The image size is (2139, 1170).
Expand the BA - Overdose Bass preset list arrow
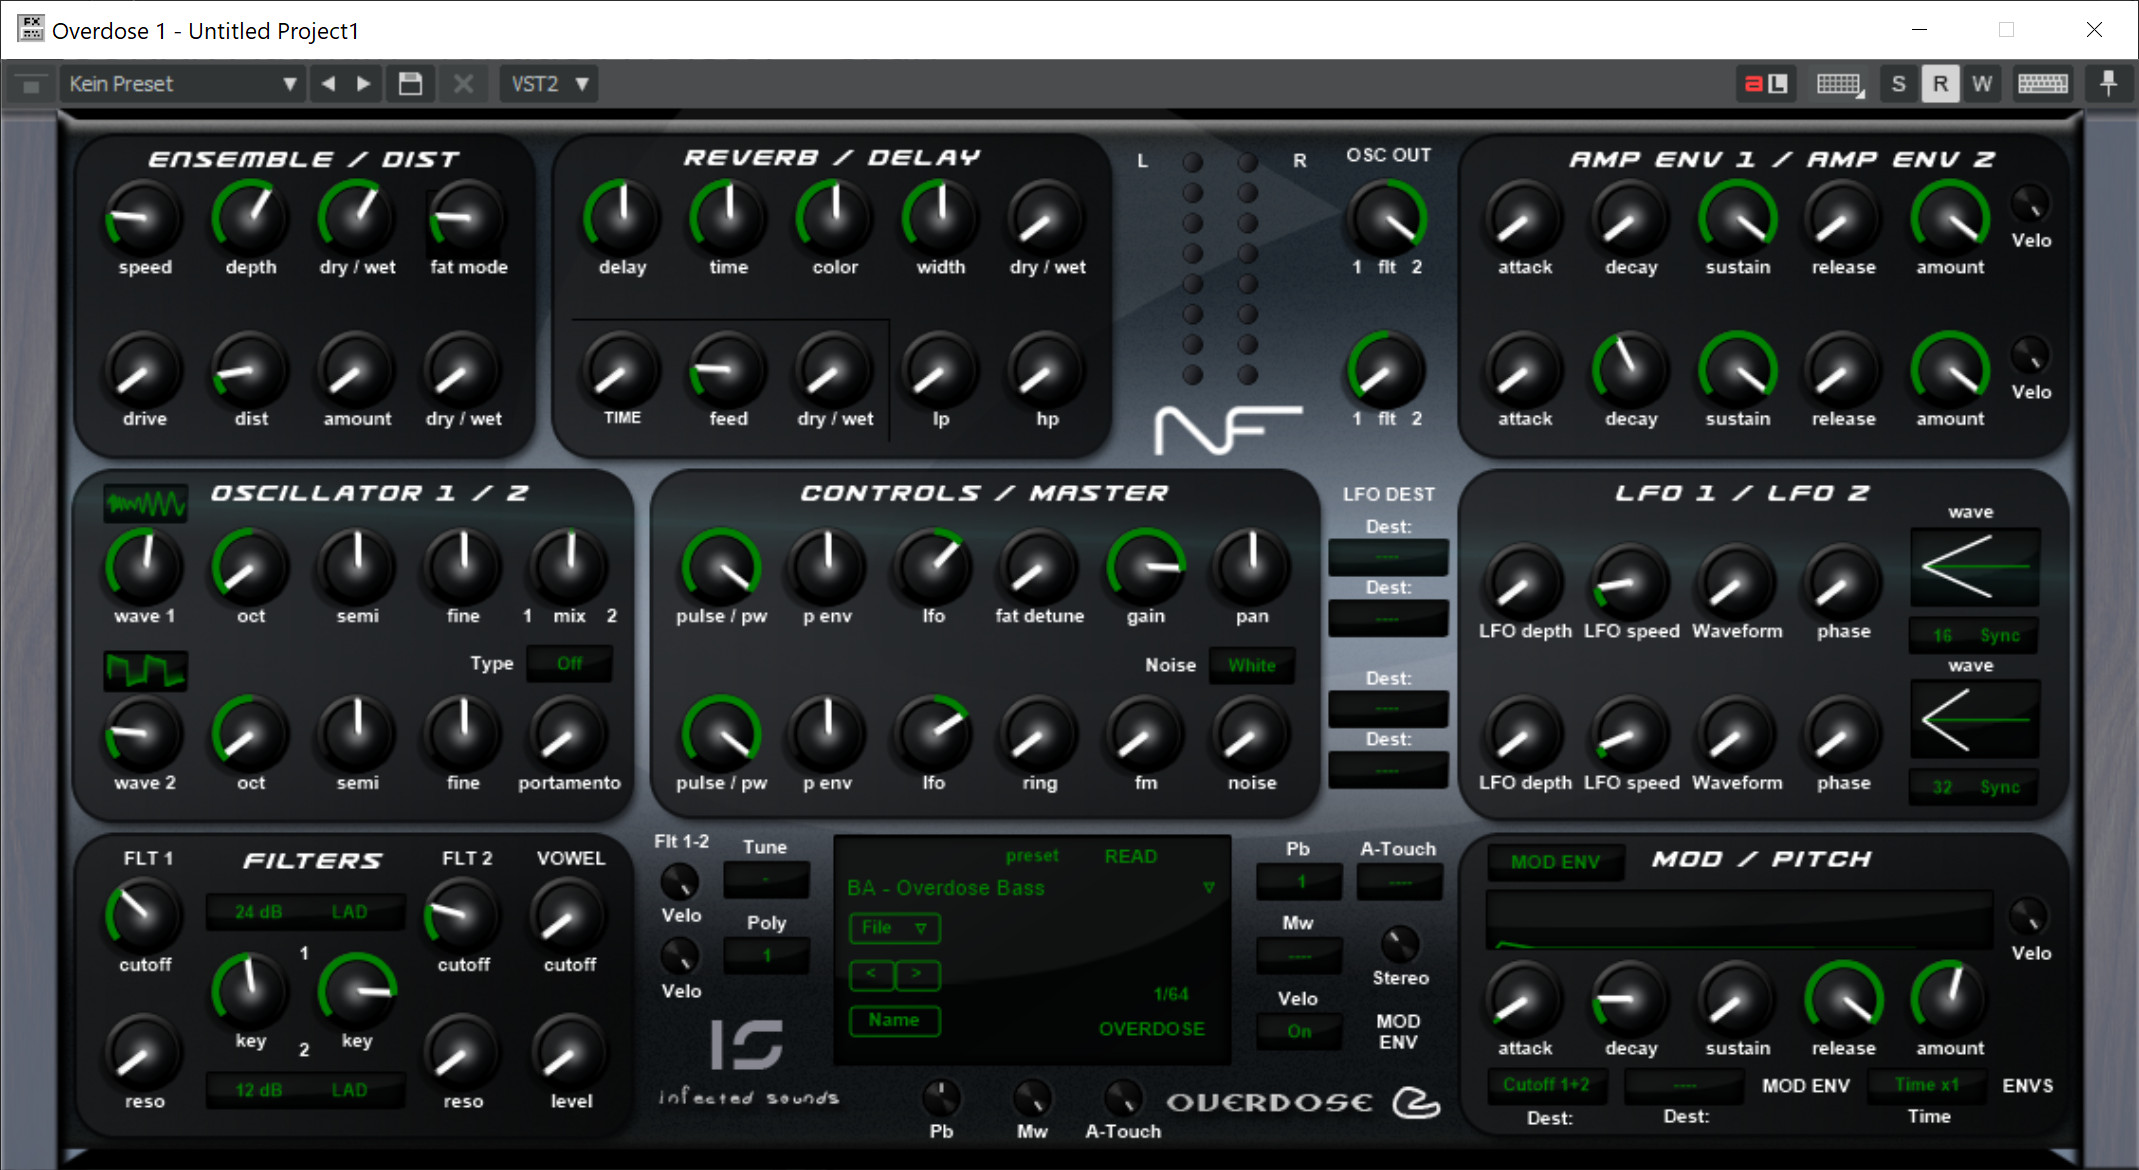click(x=1209, y=888)
